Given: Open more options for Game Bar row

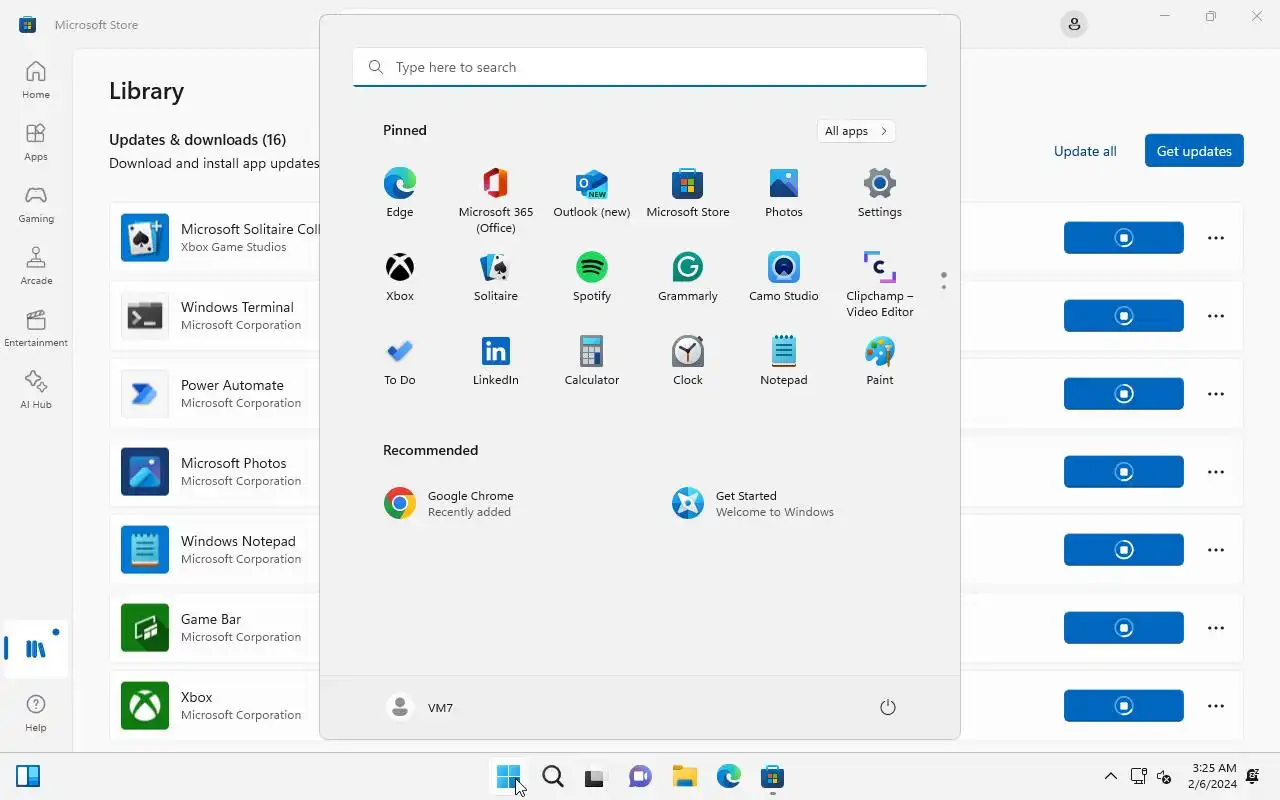Looking at the screenshot, I should point(1216,628).
